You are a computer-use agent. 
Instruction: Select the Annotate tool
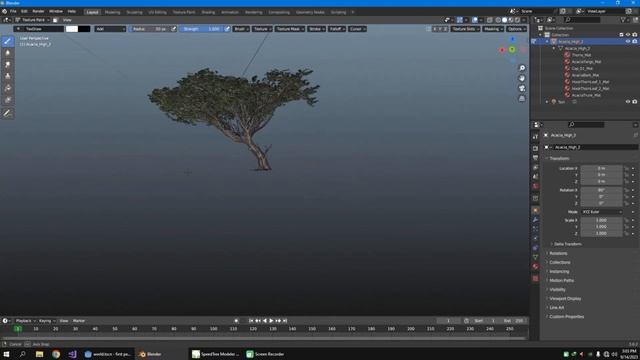(7, 113)
